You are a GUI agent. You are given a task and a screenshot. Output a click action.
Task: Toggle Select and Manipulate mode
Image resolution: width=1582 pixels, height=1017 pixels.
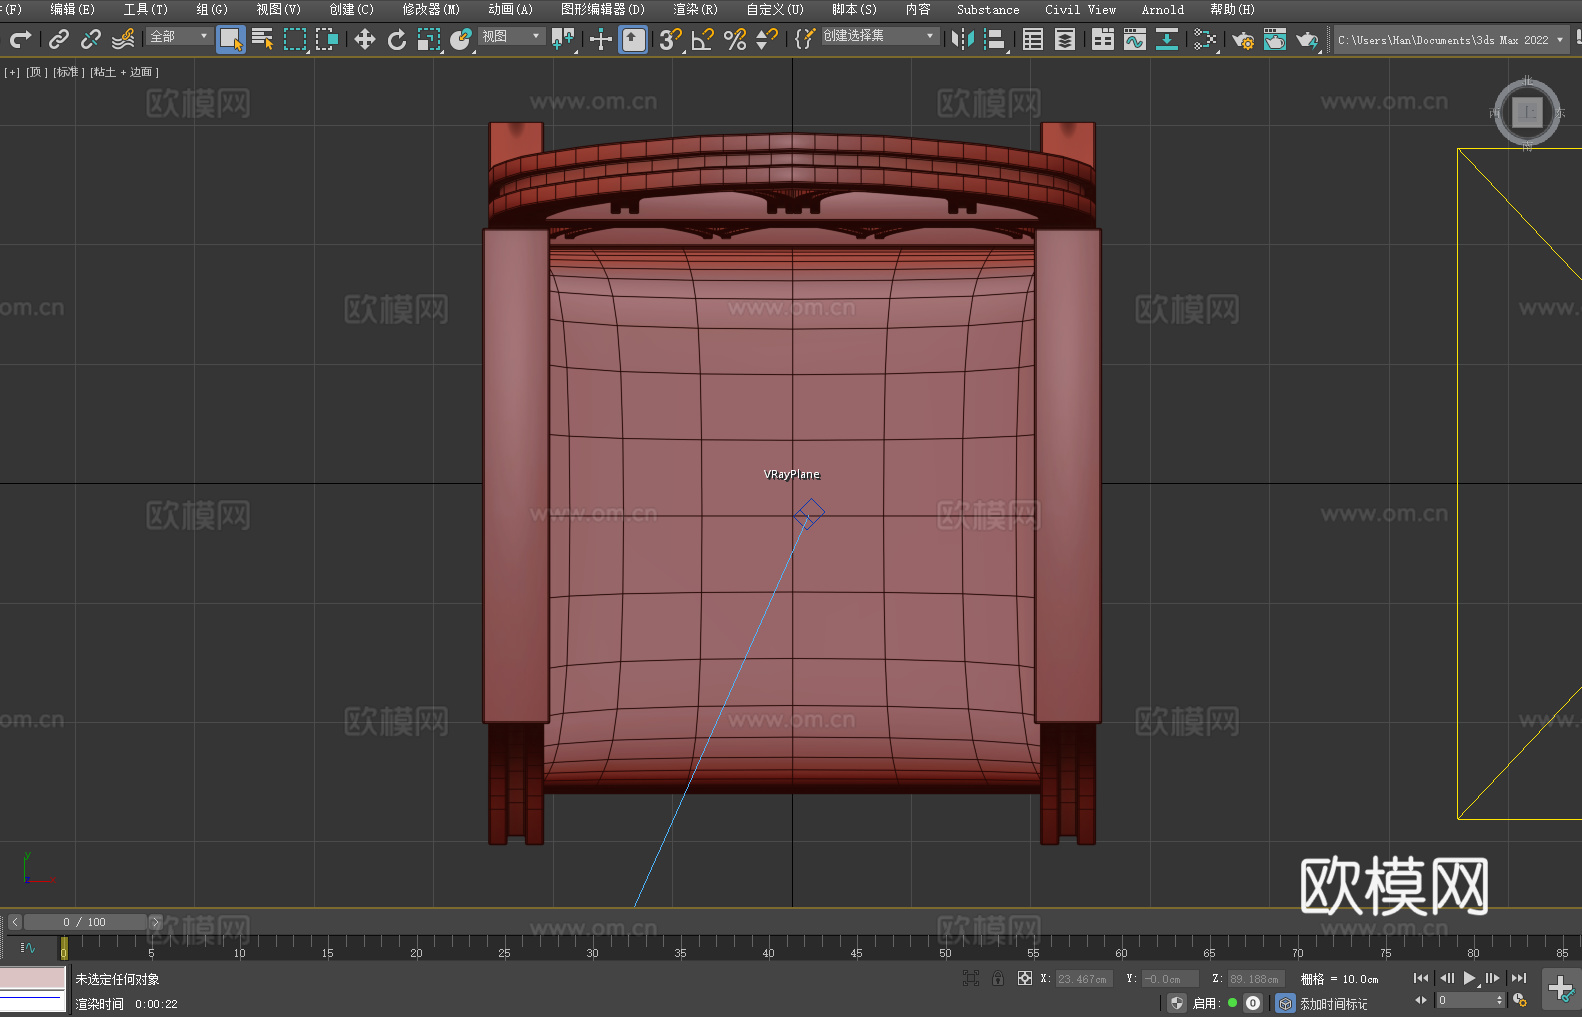601,39
